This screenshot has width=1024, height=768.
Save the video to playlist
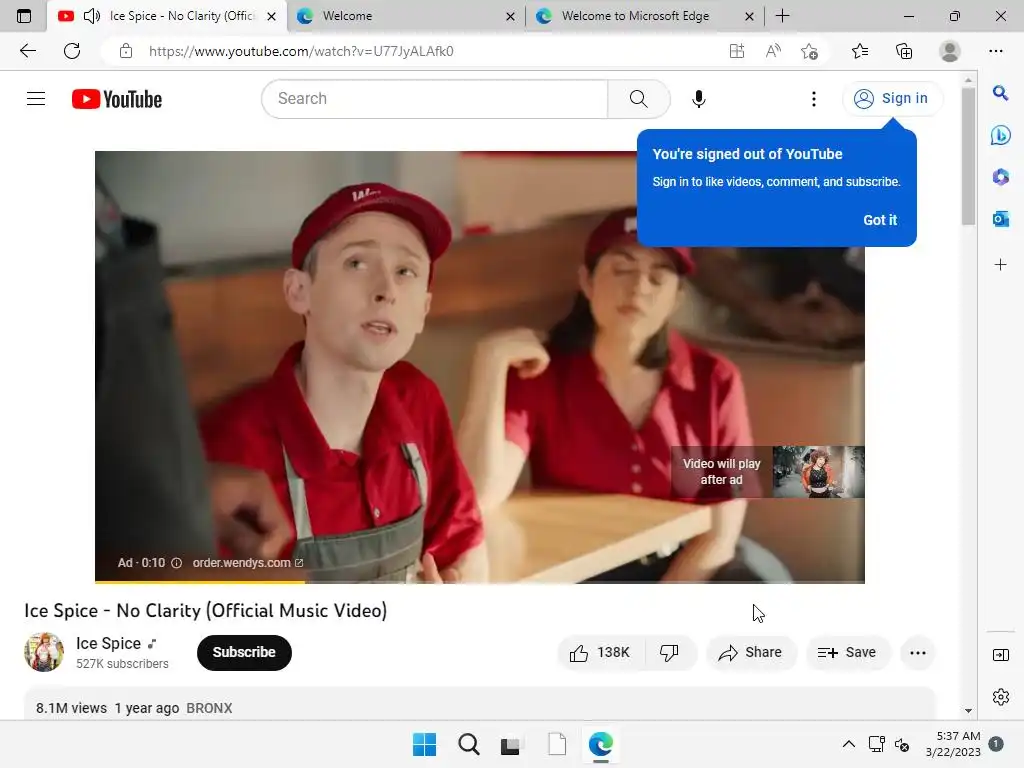(847, 652)
